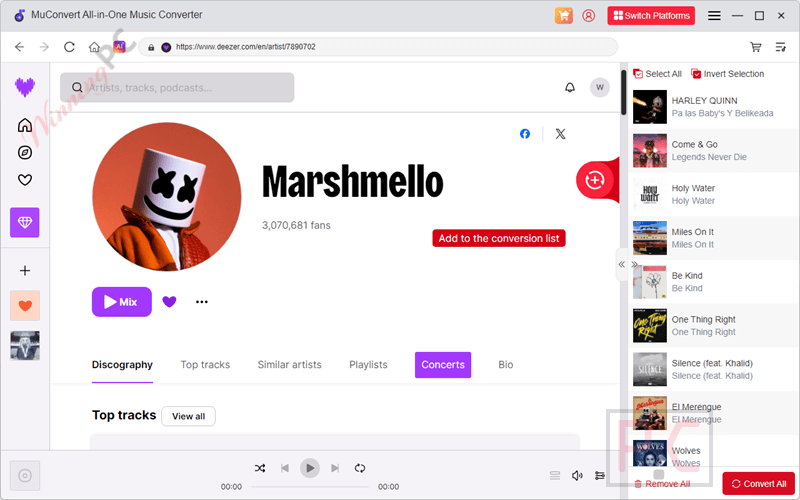Open Favorites heart icon in sidebar
Viewport: 800px width, 500px height.
click(x=24, y=180)
